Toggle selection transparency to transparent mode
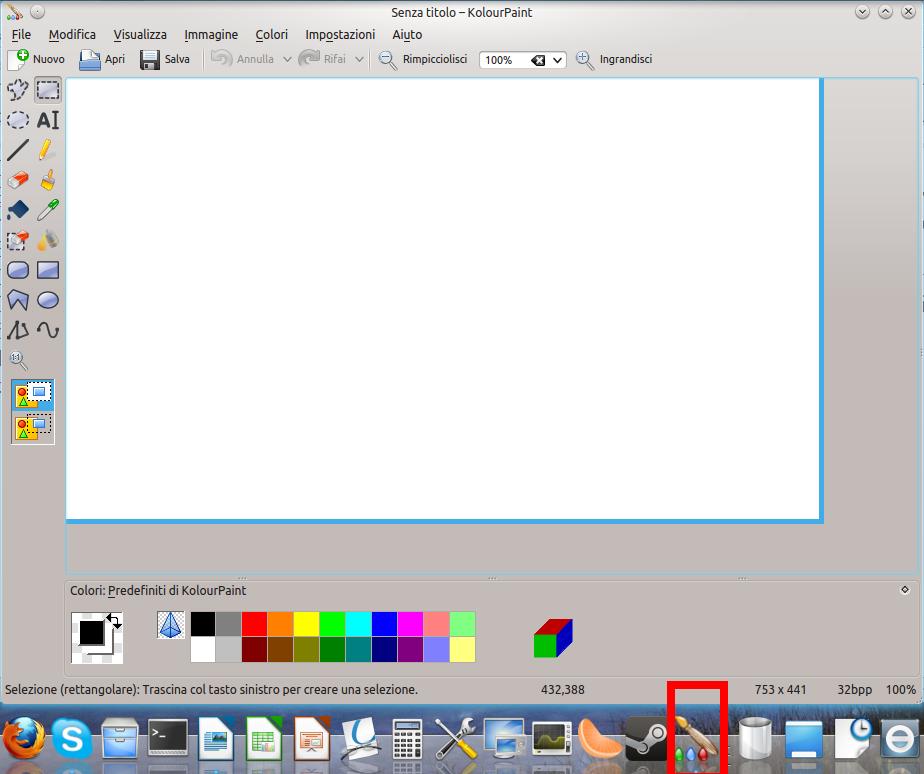The height and width of the screenshot is (774, 924). click(x=32, y=425)
